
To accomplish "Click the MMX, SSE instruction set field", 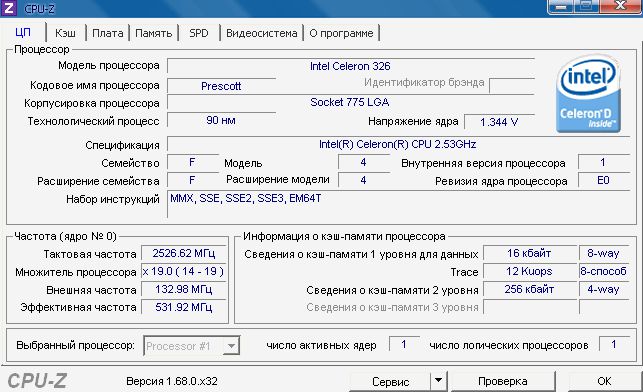I will 398,204.
